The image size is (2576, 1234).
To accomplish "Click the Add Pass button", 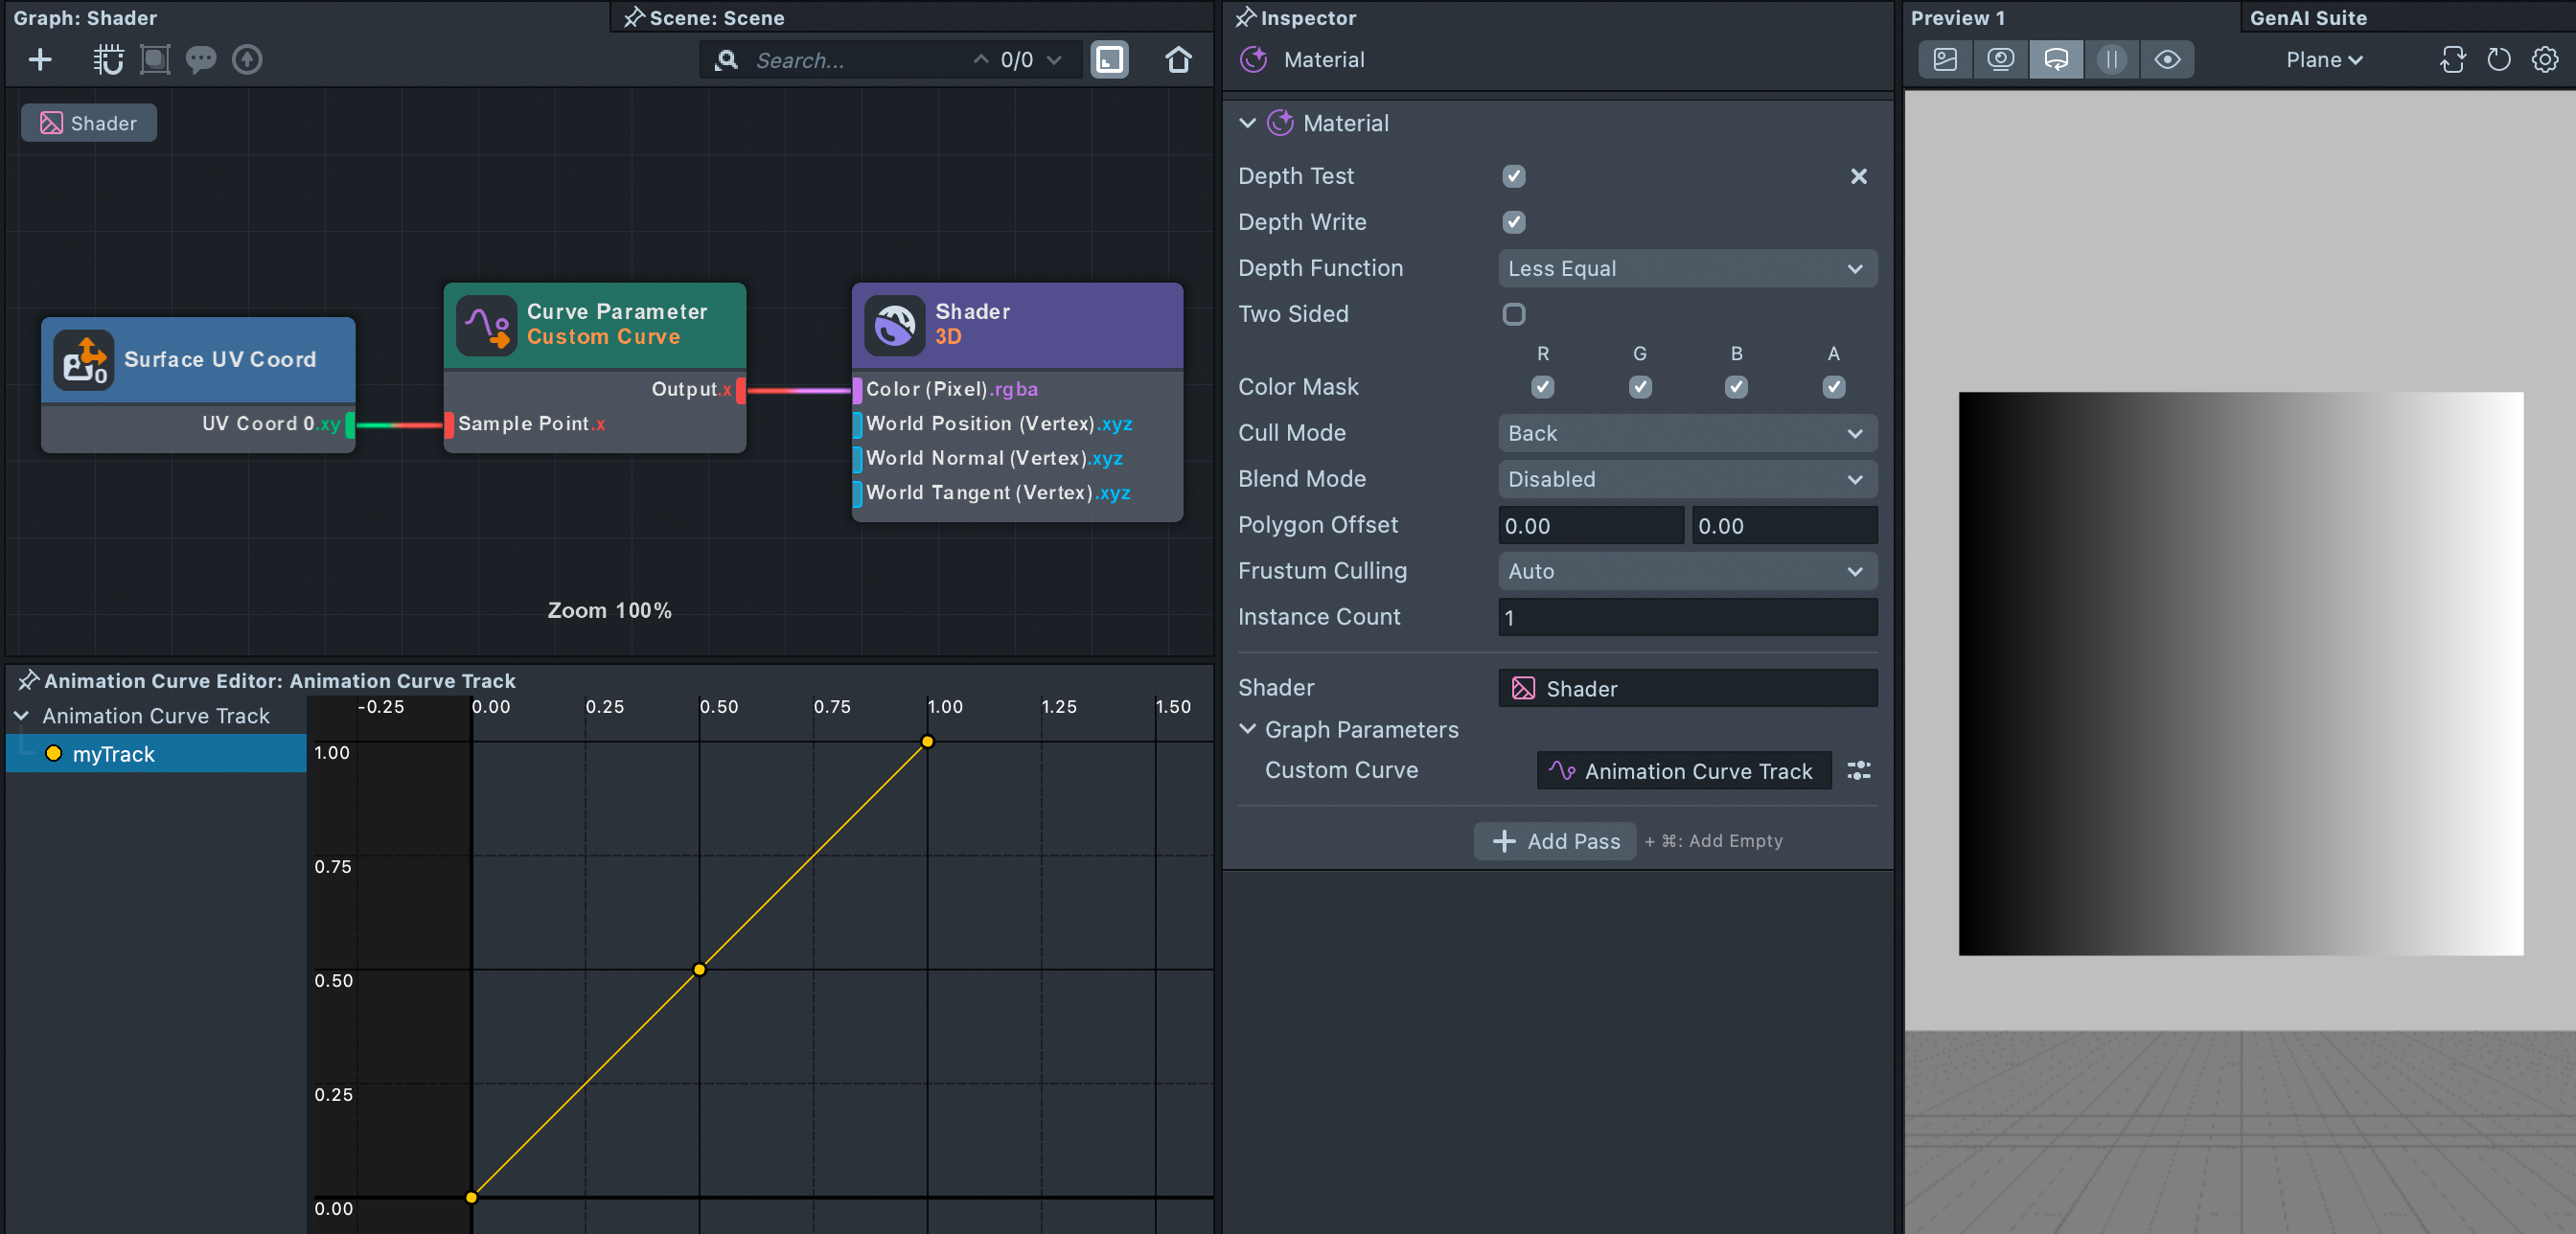I will (1554, 842).
